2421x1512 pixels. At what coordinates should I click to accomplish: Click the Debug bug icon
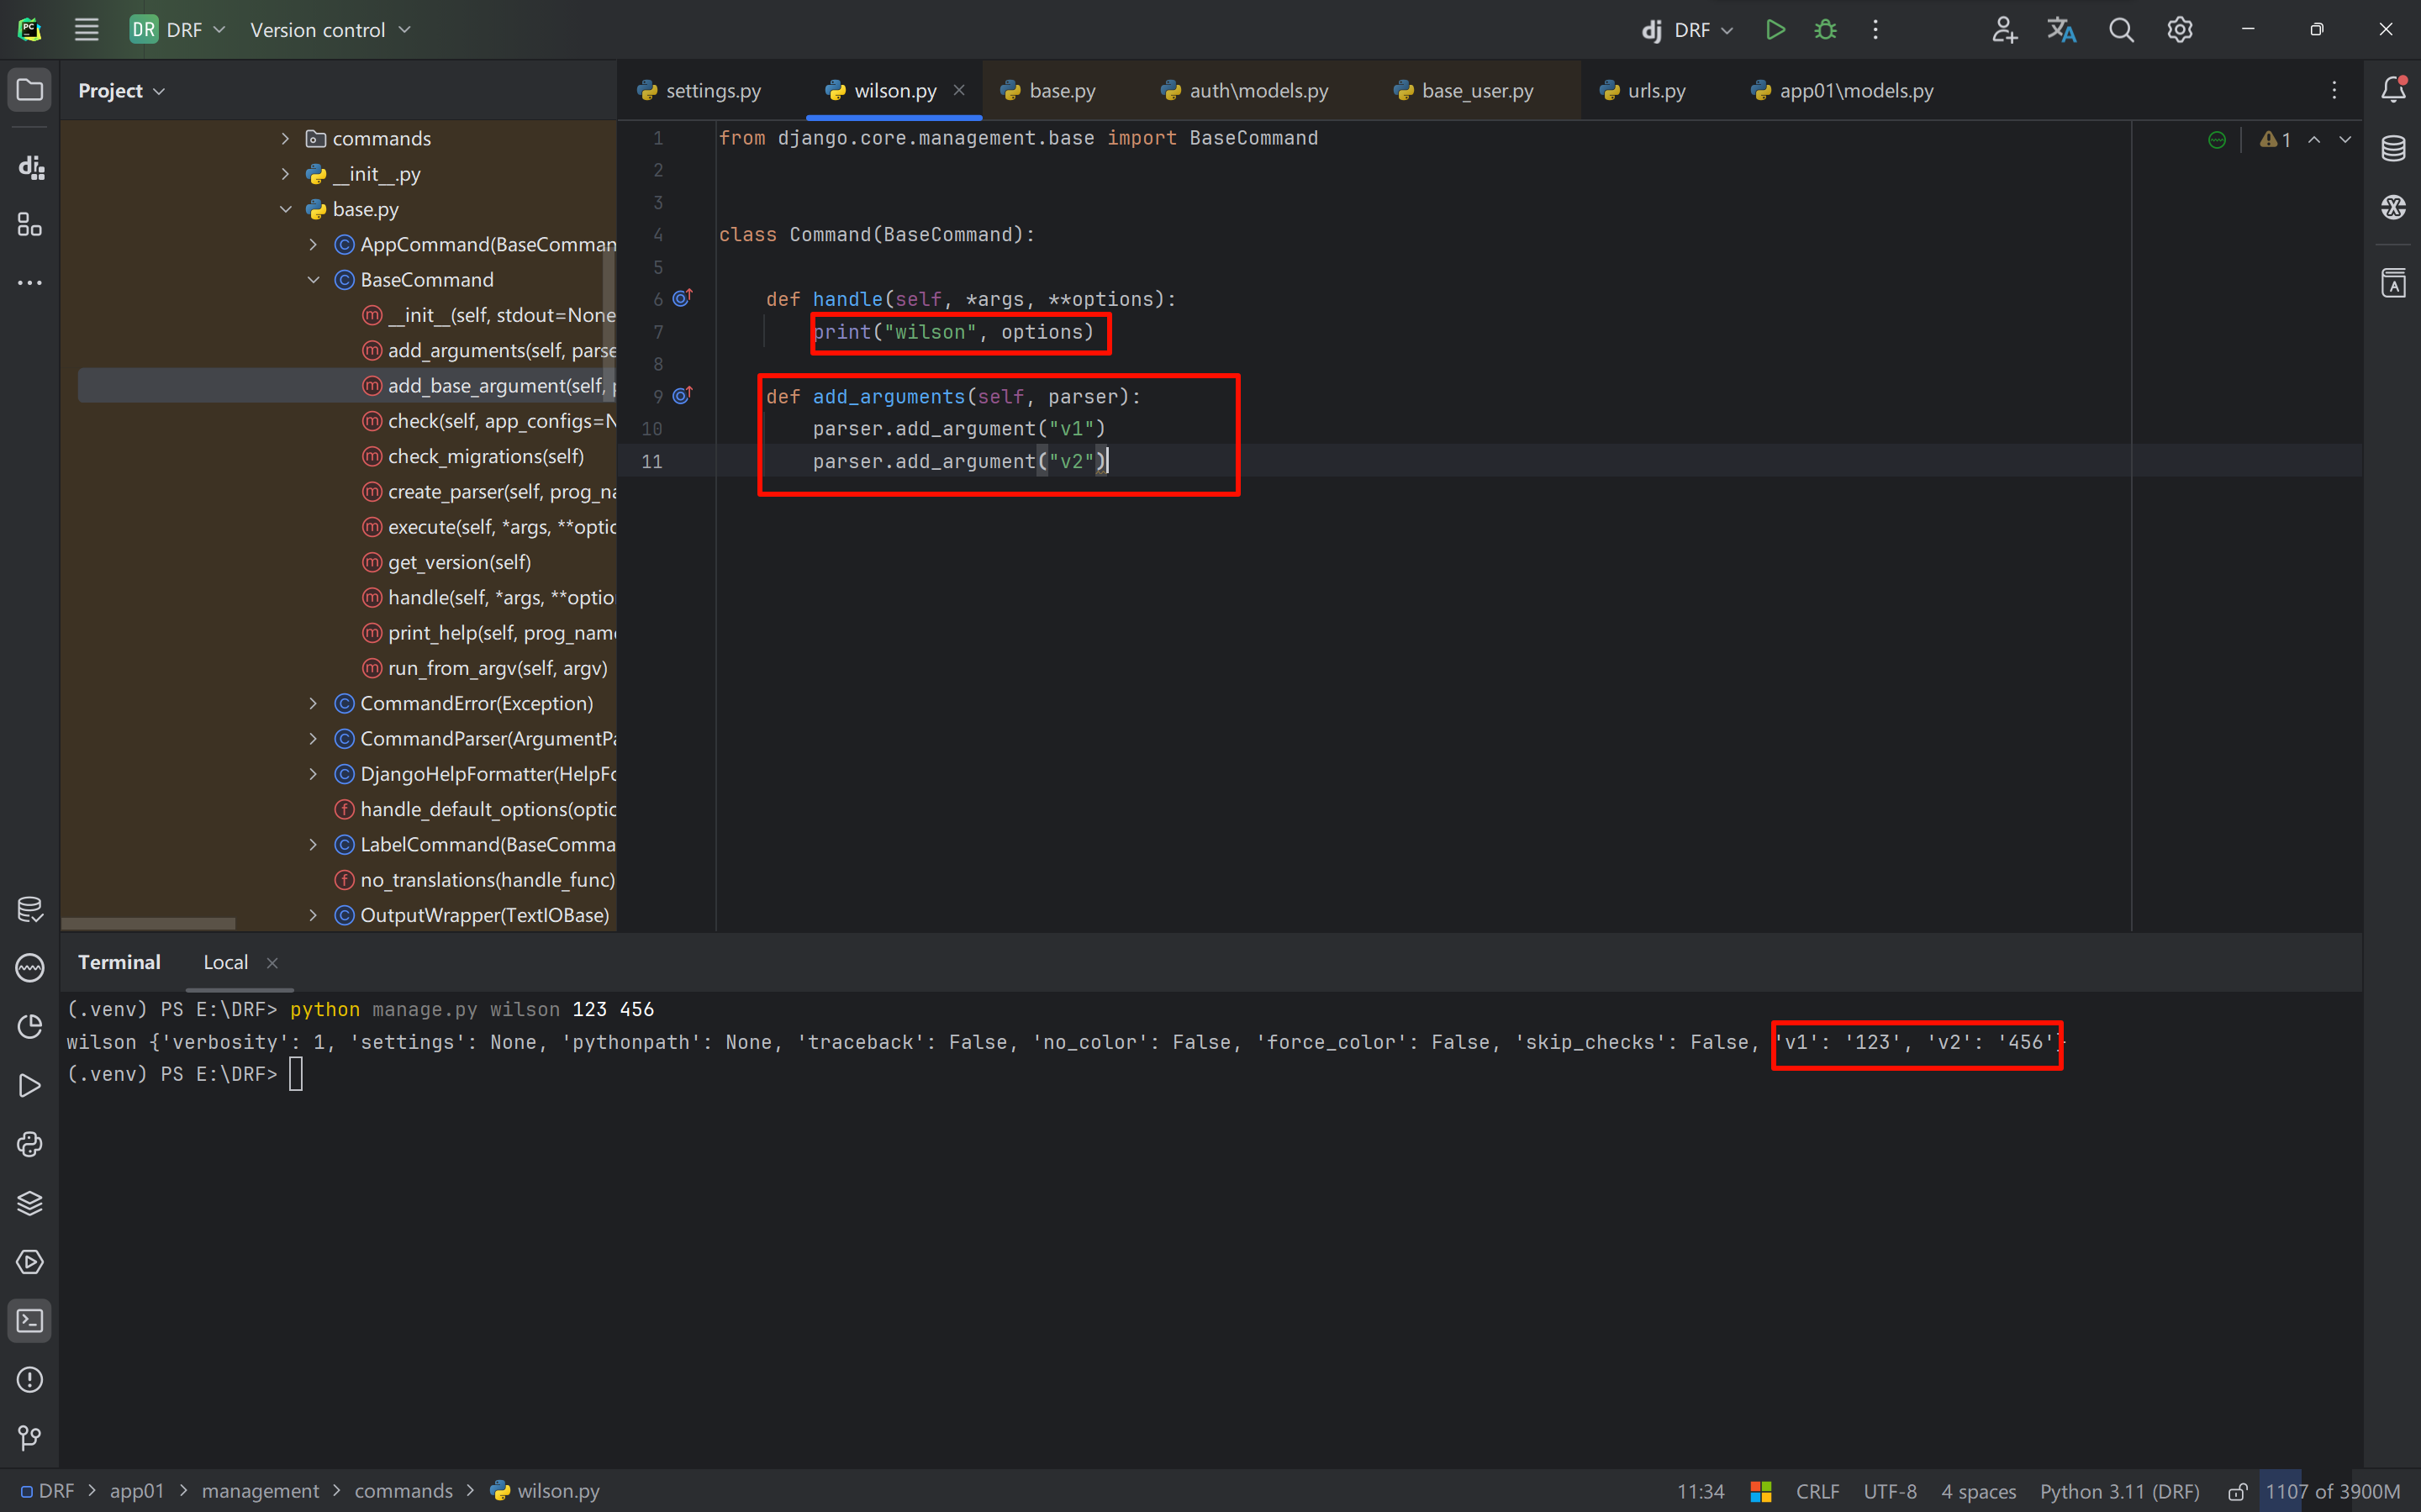click(1825, 30)
